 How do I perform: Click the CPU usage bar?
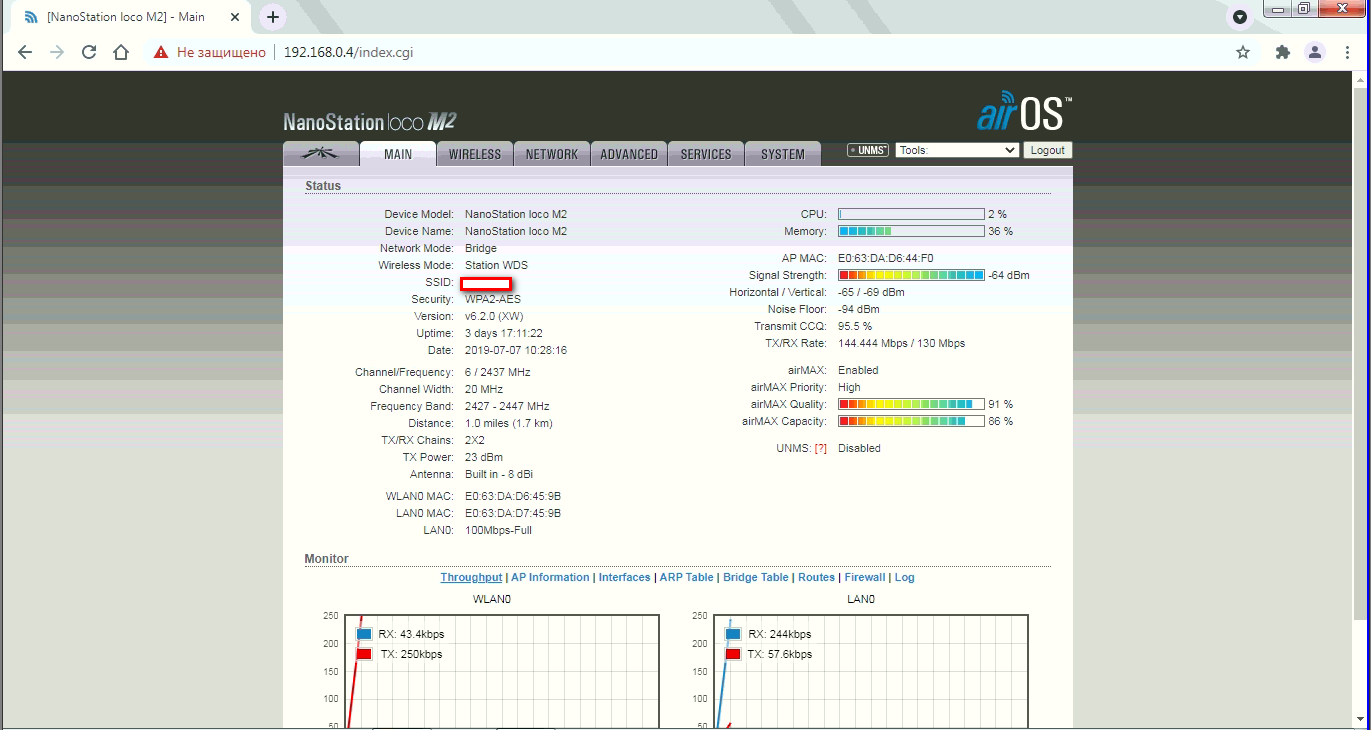911,214
